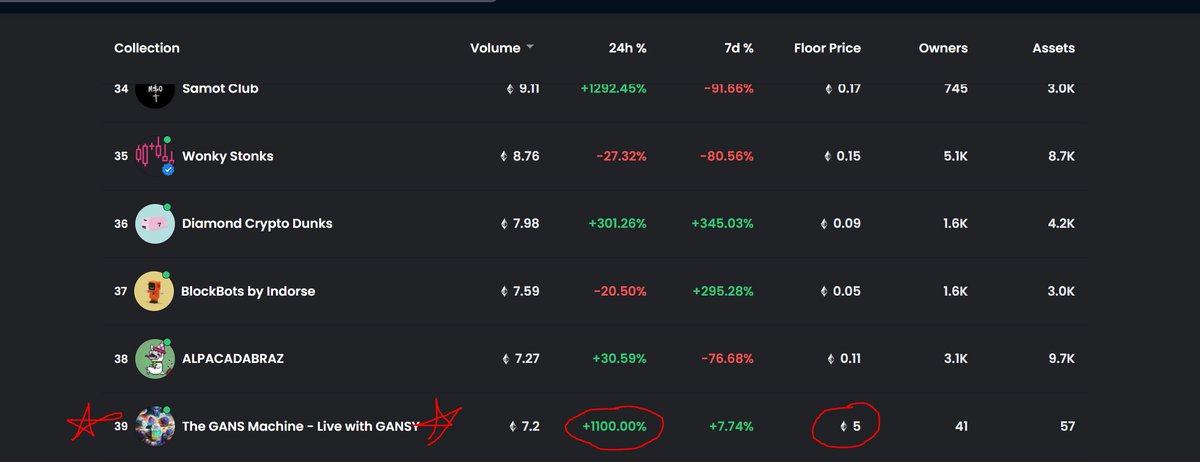Open the Diamond Crypto Dunks avatar
This screenshot has width=1200, height=462.
coord(154,223)
